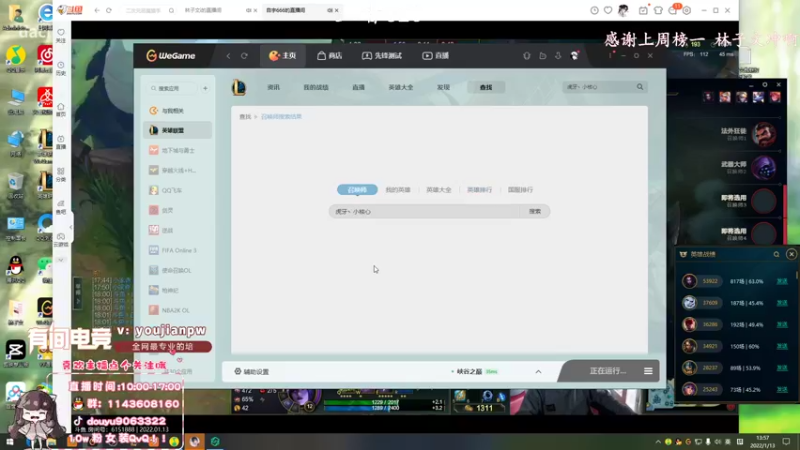The image size is (800, 450).
Task: Open the Recycle Bin desktop icon
Action: (x=16, y=185)
